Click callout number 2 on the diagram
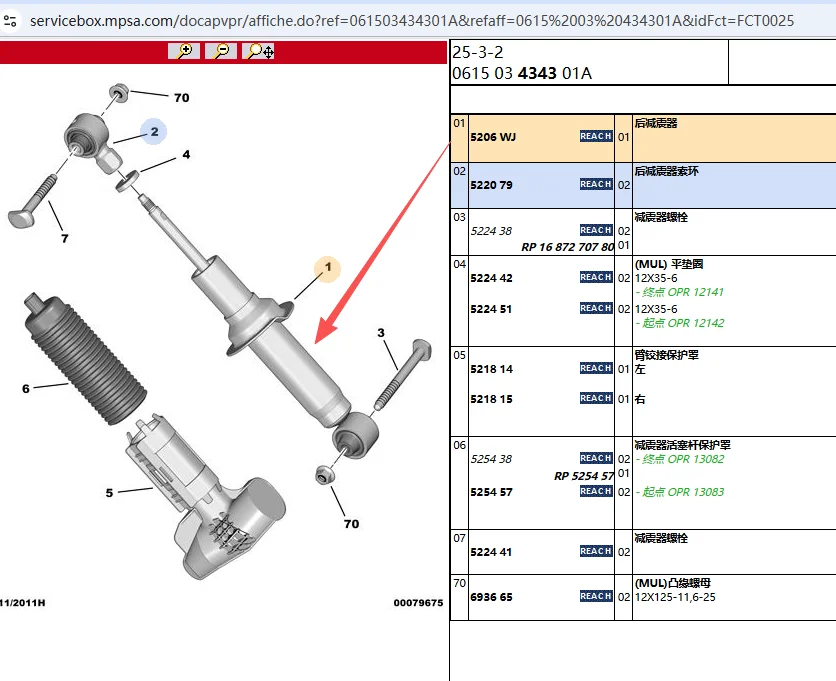The width and height of the screenshot is (836, 681). tap(154, 131)
